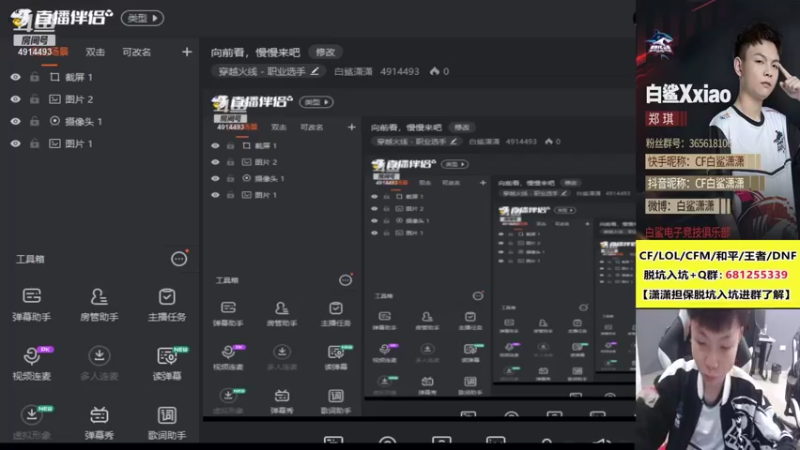The height and width of the screenshot is (450, 800).
Task: Click the 截屏 1 screenshot source icon
Action: coord(55,77)
